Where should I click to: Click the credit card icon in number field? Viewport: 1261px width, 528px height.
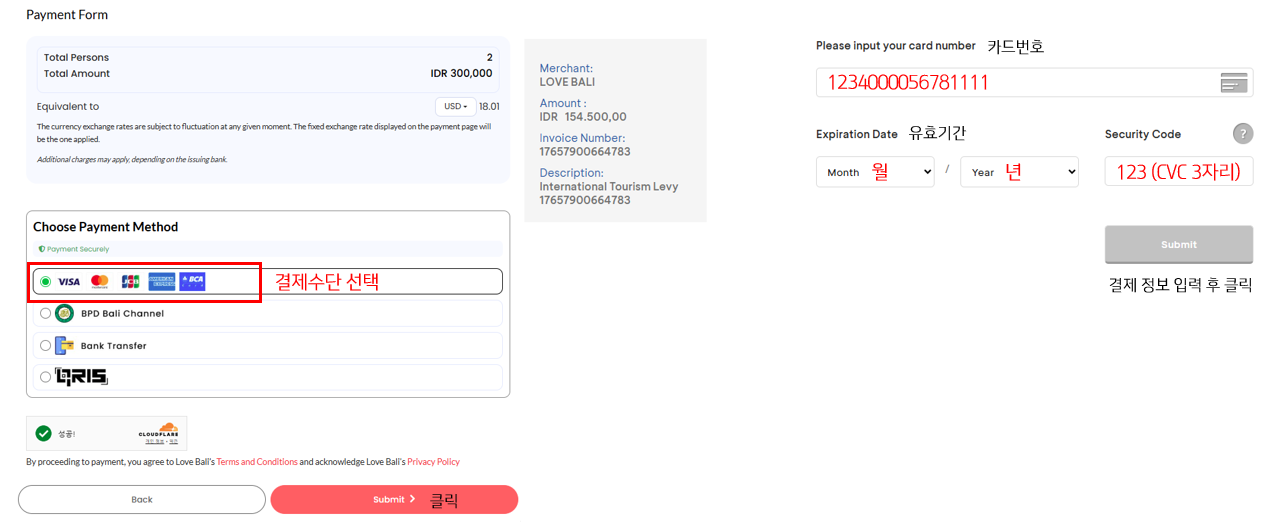coord(1234,83)
